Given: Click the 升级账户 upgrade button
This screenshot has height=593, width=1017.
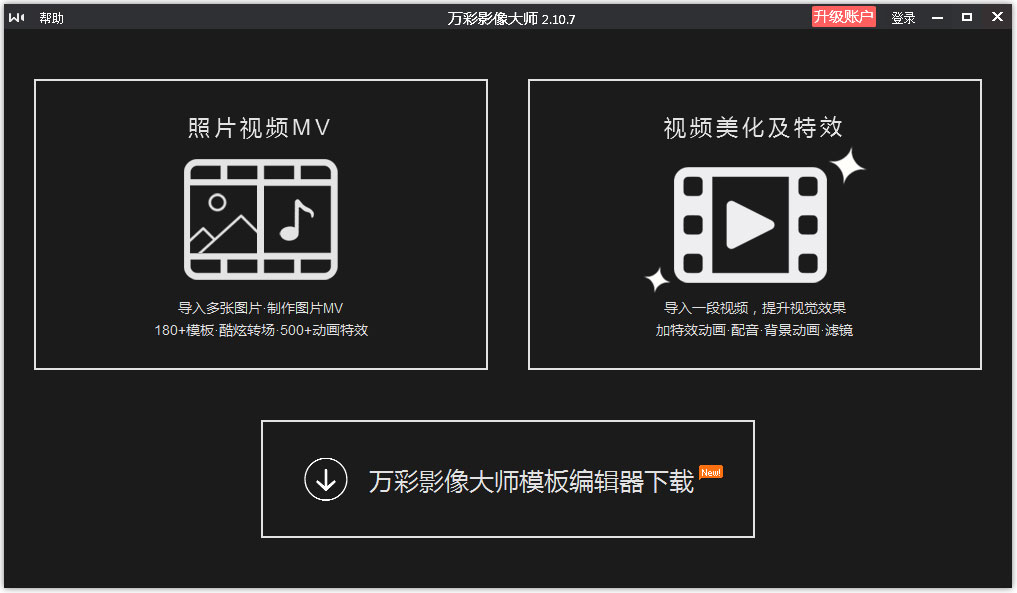Looking at the screenshot, I should (843, 17).
